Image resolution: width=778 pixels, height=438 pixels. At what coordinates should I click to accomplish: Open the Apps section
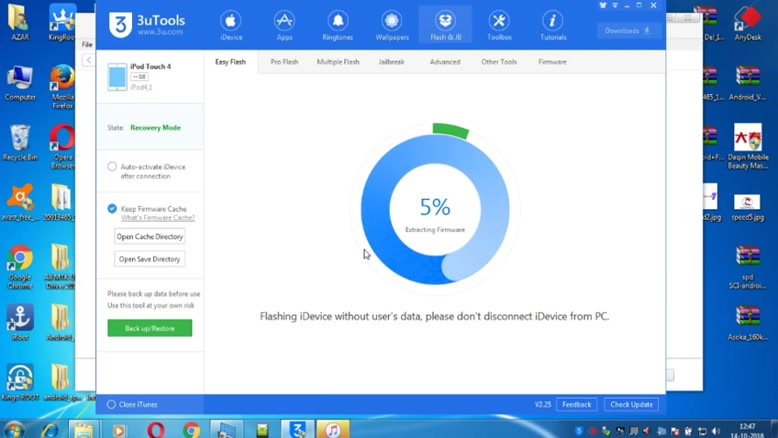pos(284,26)
